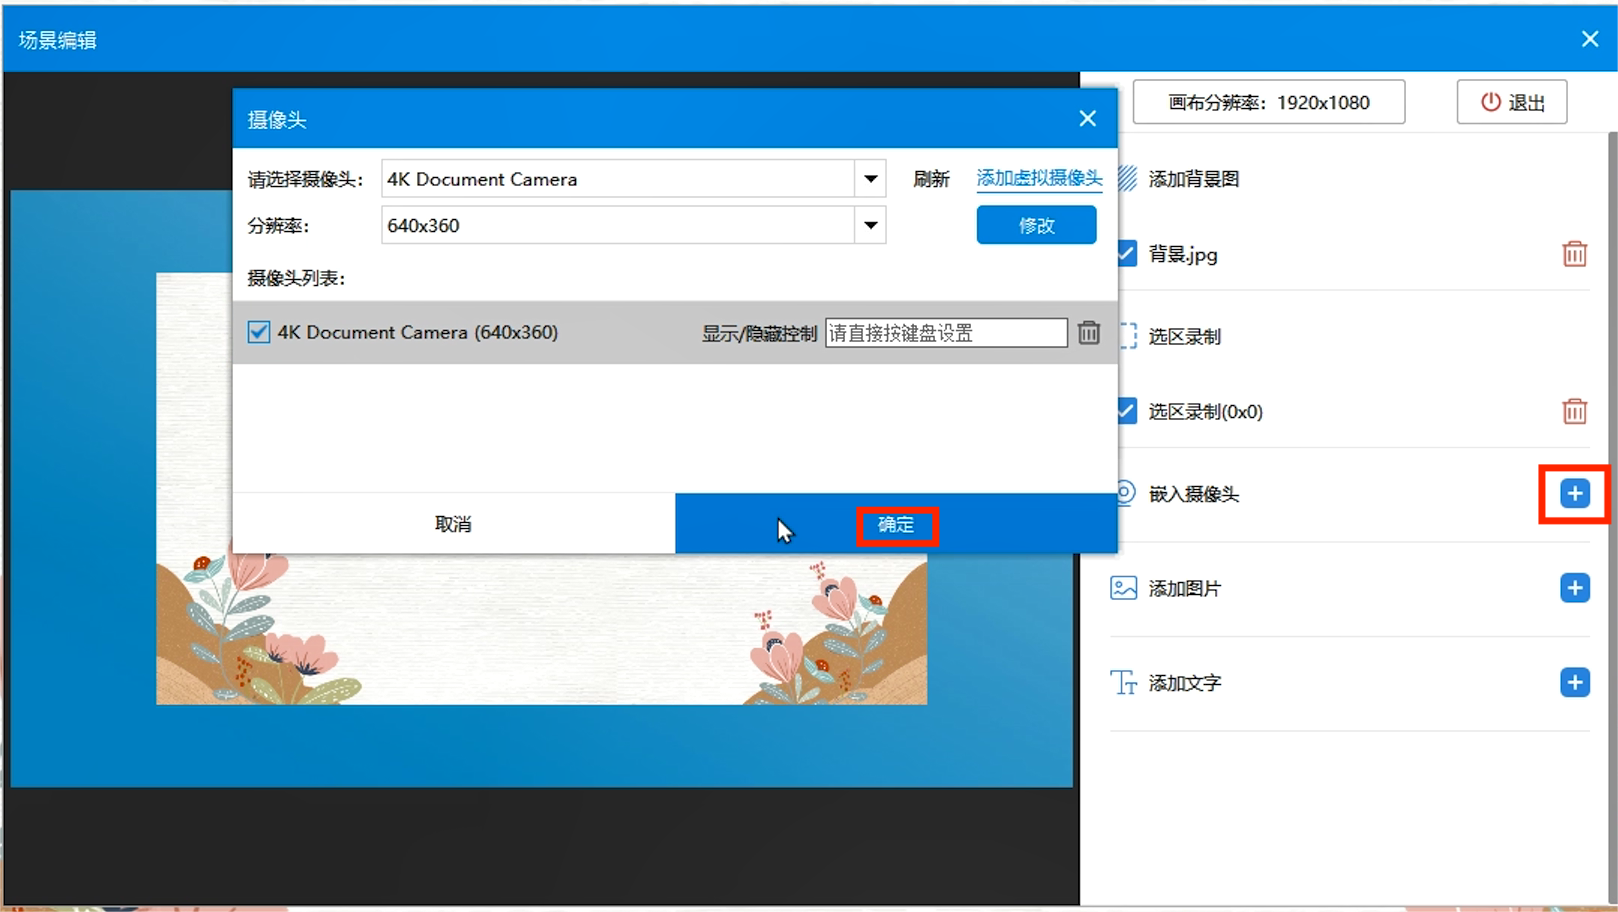The height and width of the screenshot is (912, 1618).
Task: Delete 背景.jpg using its trash icon
Action: [1574, 254]
